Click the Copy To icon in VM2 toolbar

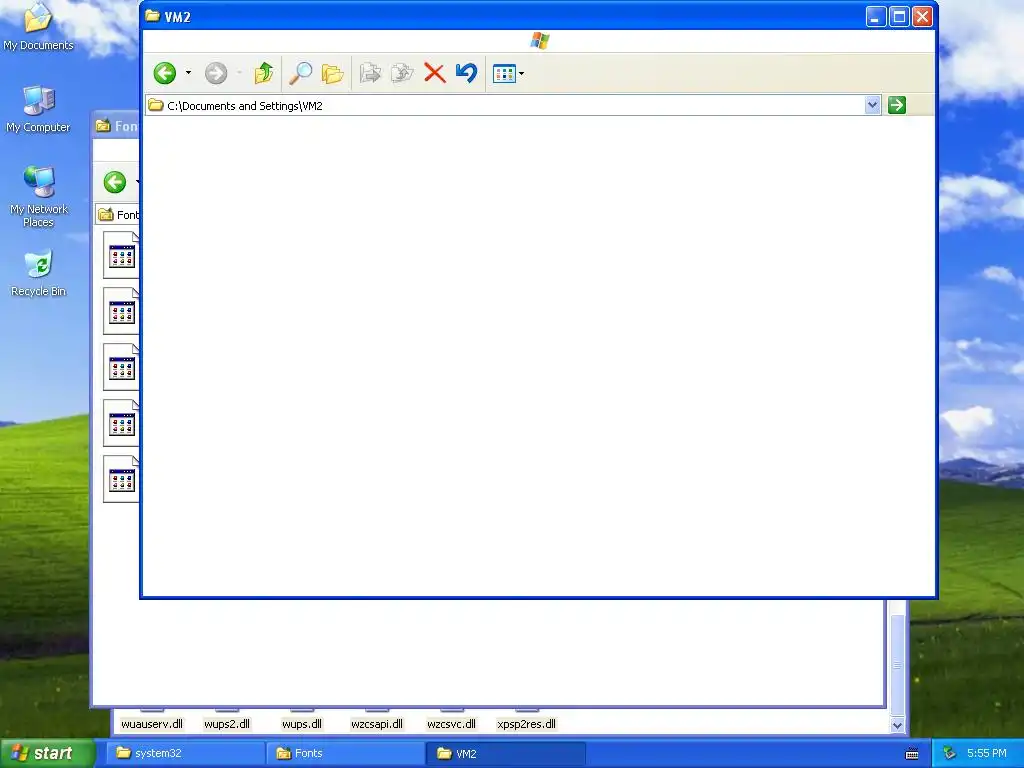coord(402,73)
